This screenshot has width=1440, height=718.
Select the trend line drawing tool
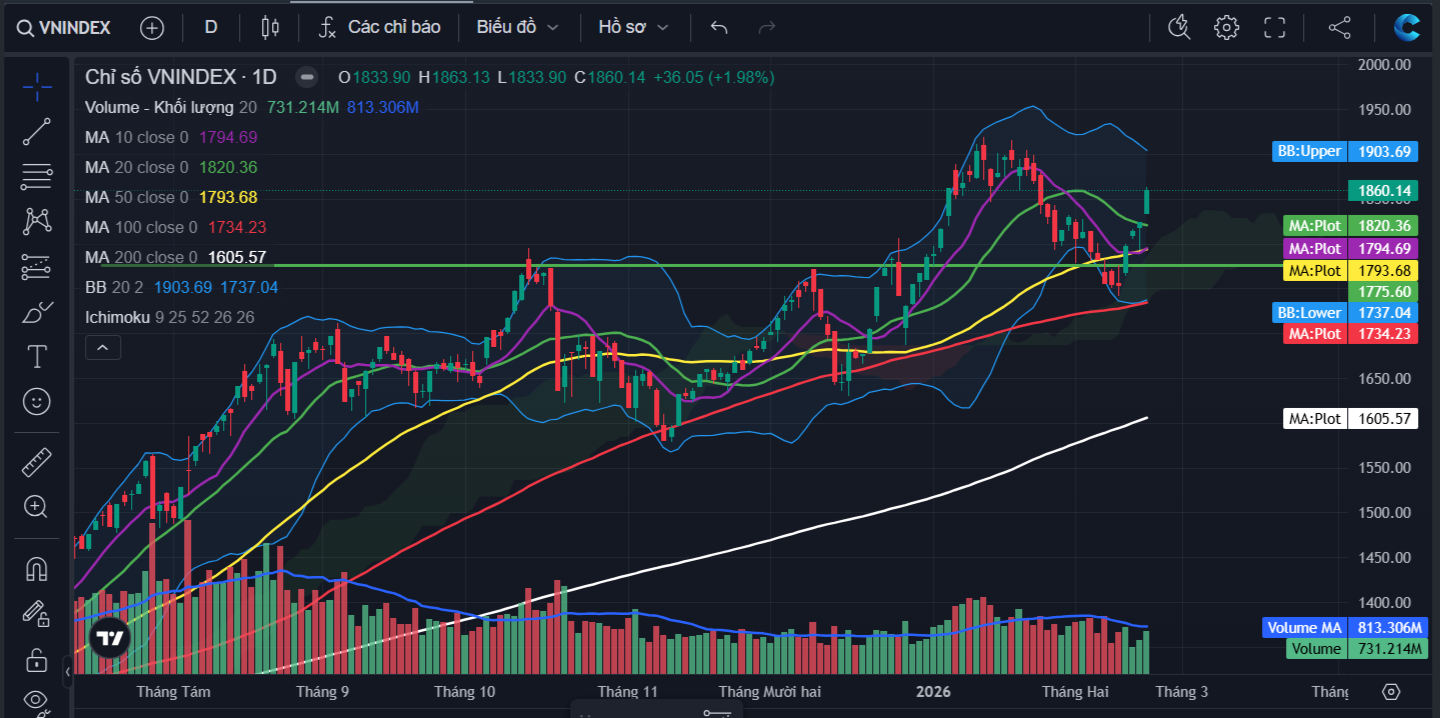click(x=37, y=132)
